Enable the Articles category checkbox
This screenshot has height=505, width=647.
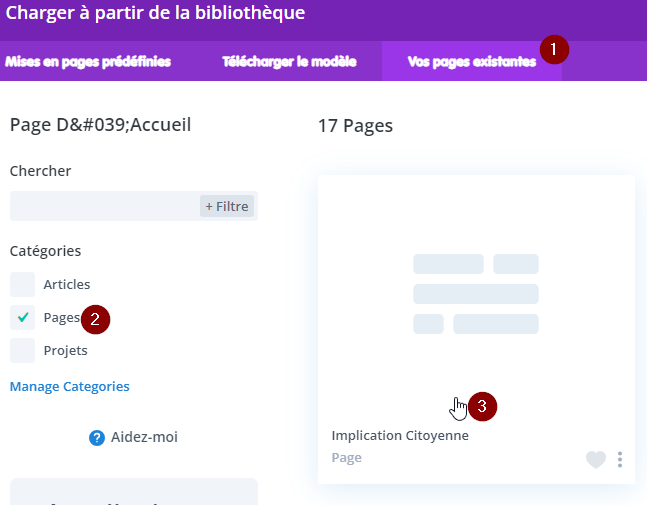click(23, 285)
